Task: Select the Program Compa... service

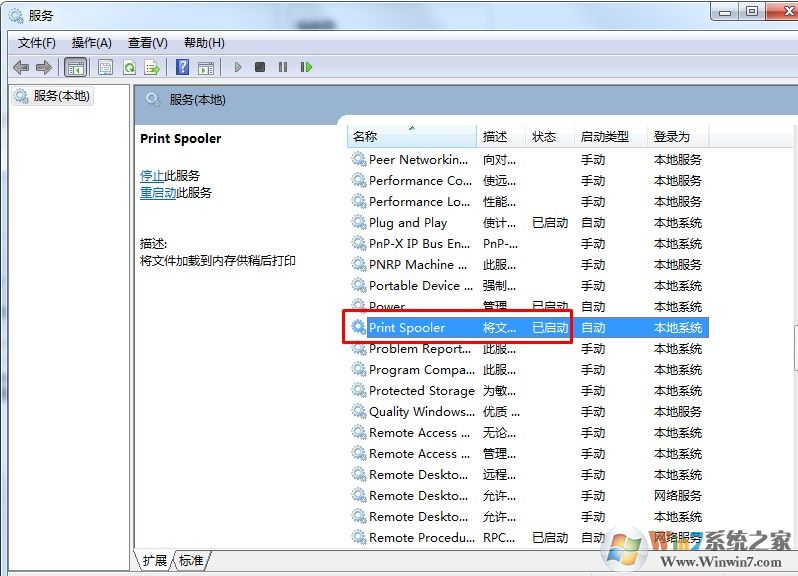Action: 528,369
